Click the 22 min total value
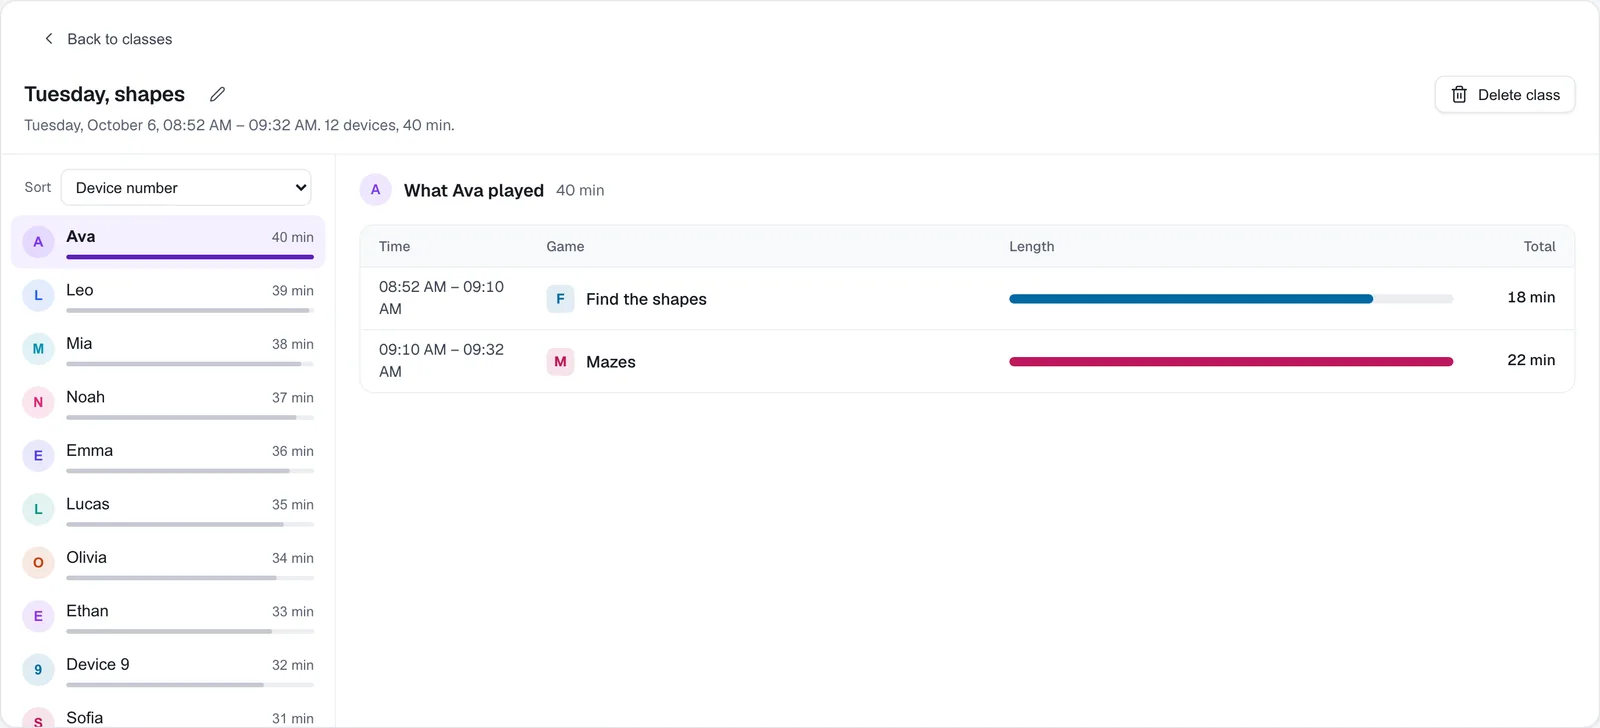This screenshot has height=728, width=1600. coord(1531,360)
